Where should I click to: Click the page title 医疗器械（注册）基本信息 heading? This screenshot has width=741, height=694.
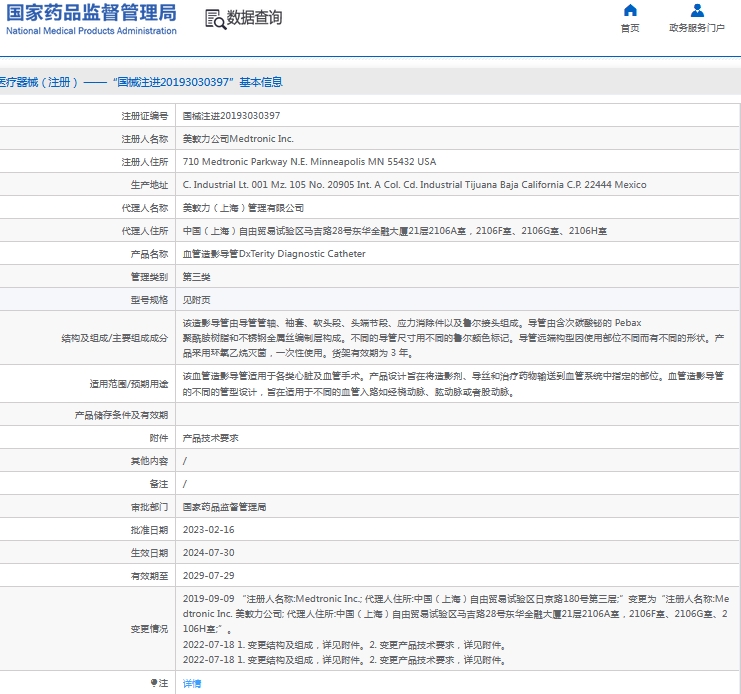(x=141, y=82)
